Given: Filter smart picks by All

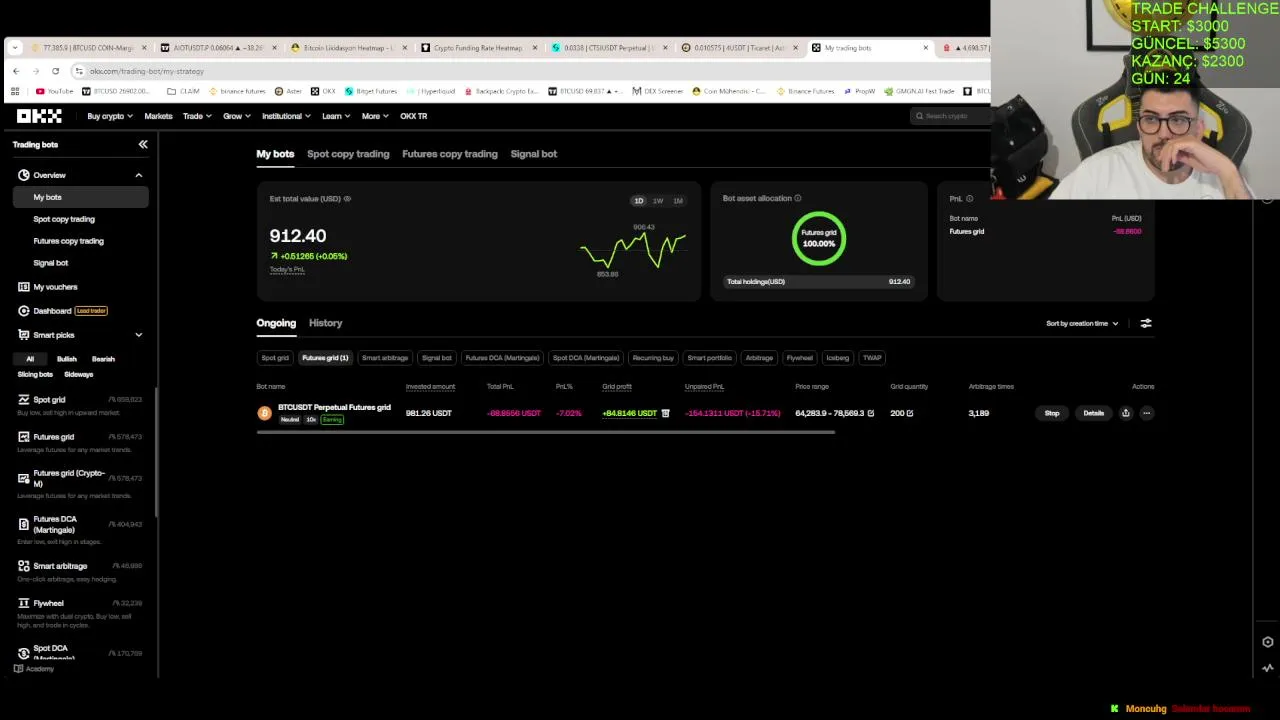Looking at the screenshot, I should coord(30,359).
